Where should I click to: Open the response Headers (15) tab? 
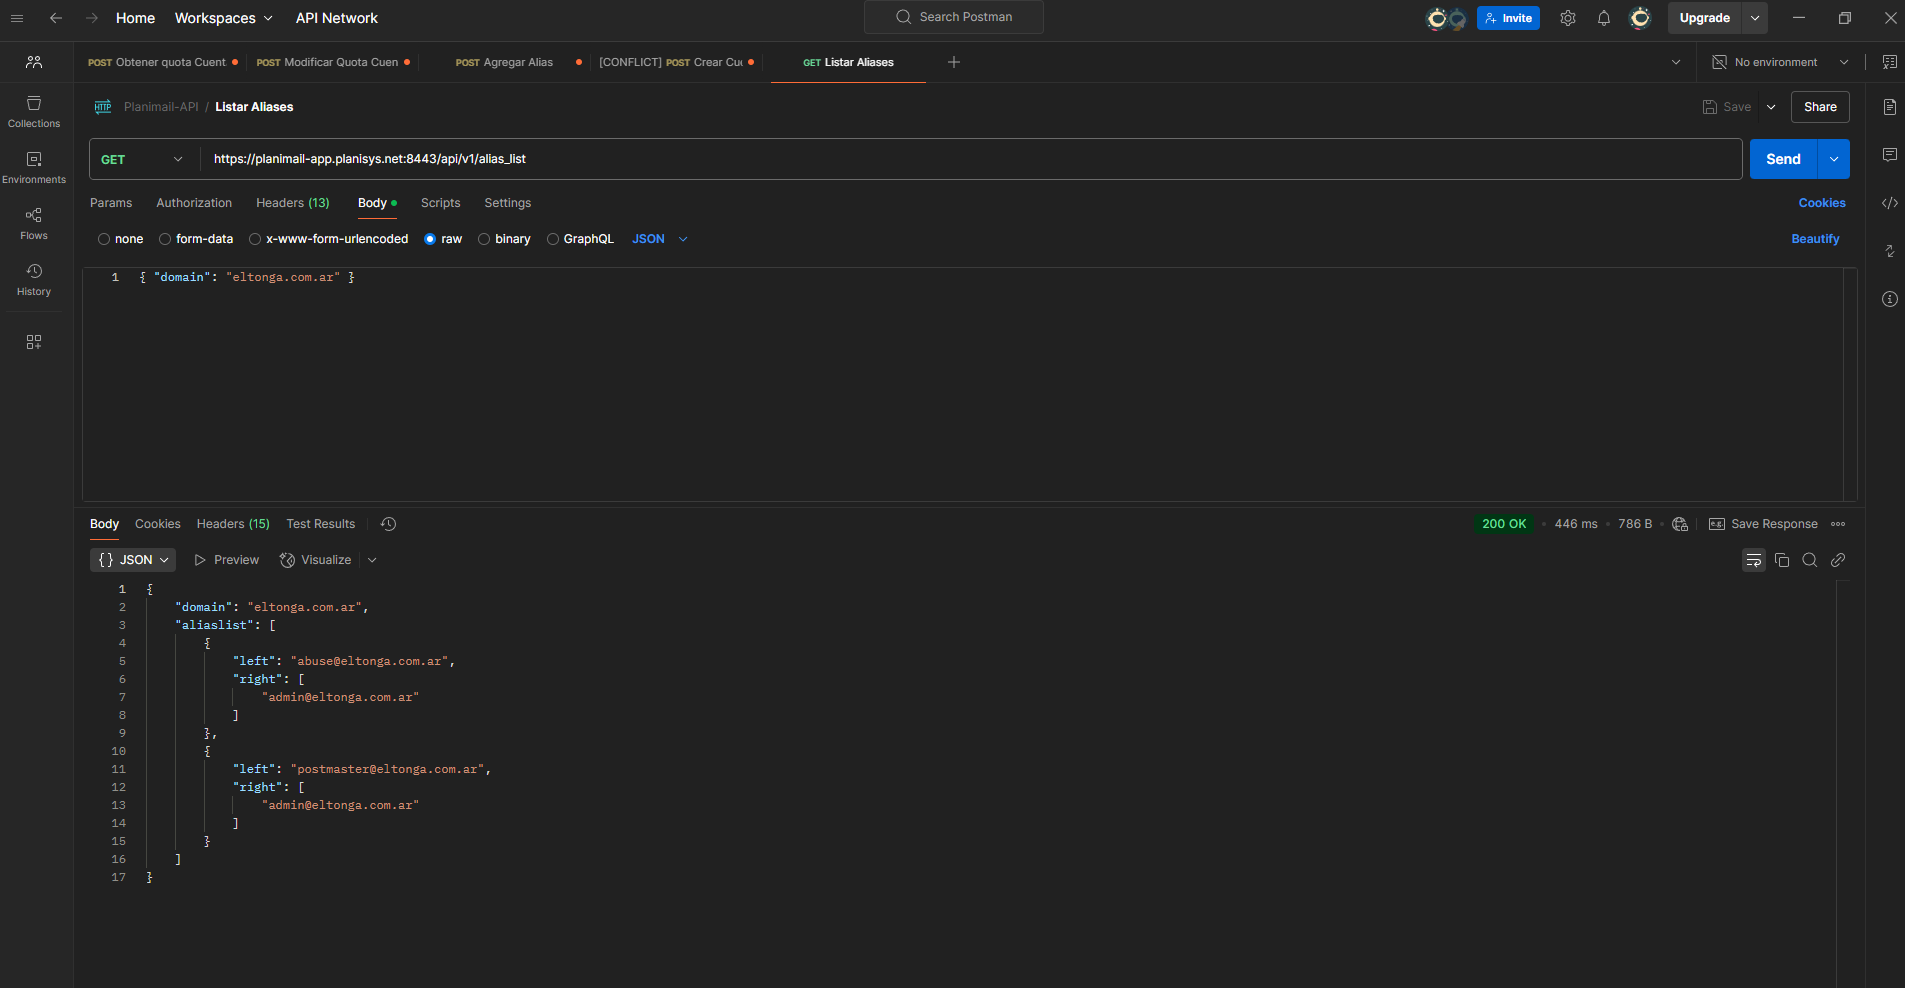click(x=233, y=524)
